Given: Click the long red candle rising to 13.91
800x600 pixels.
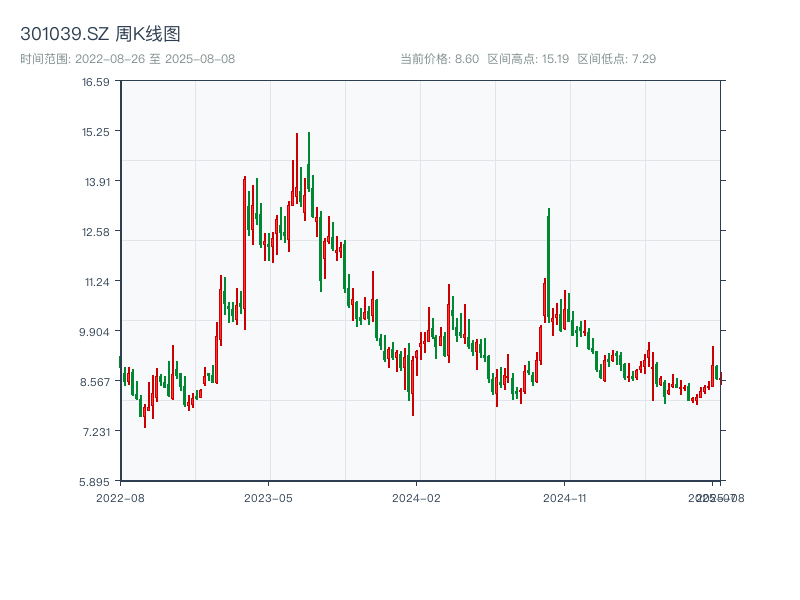Looking at the screenshot, I should (x=244, y=253).
